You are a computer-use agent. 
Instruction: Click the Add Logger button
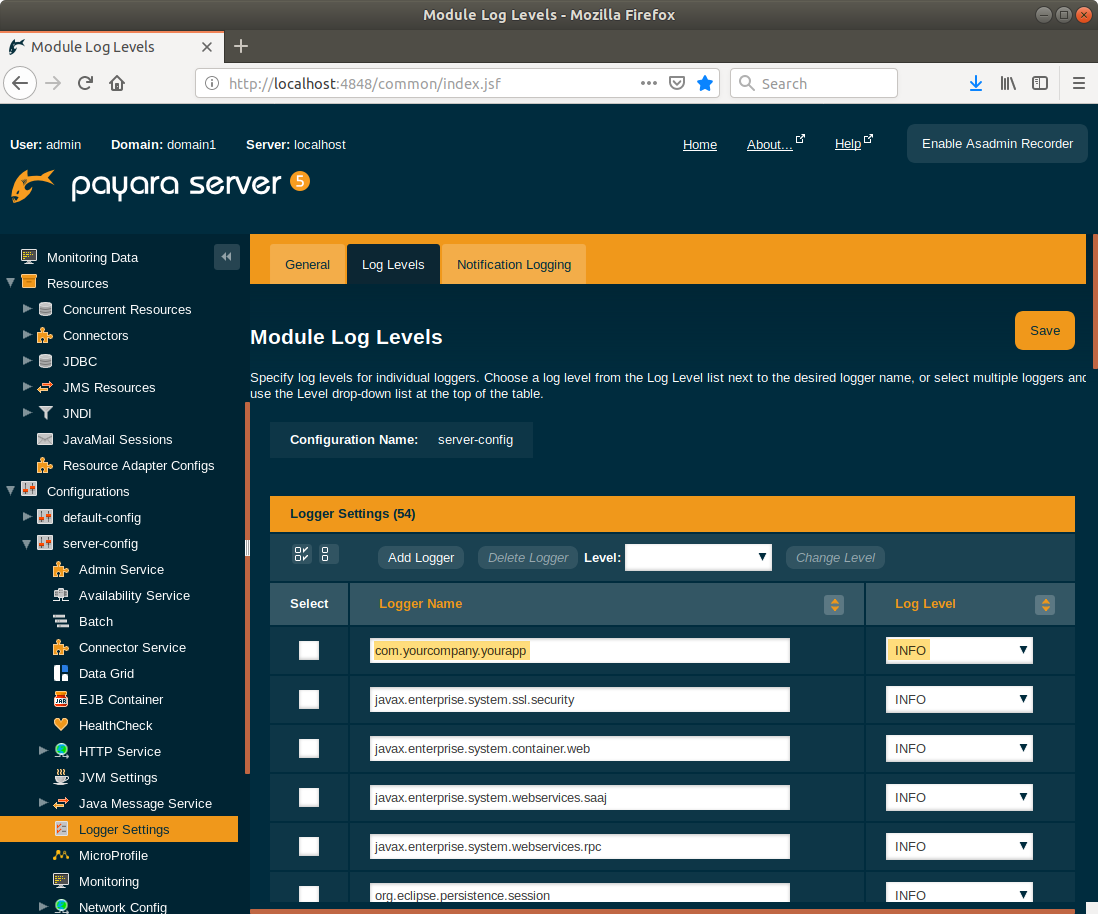pos(421,558)
